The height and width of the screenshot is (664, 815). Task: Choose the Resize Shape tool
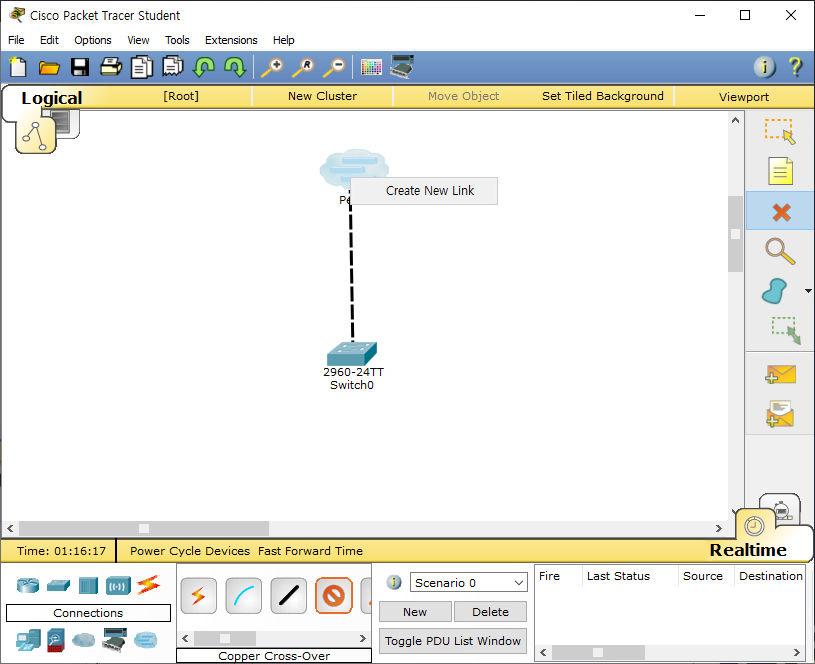click(x=786, y=331)
